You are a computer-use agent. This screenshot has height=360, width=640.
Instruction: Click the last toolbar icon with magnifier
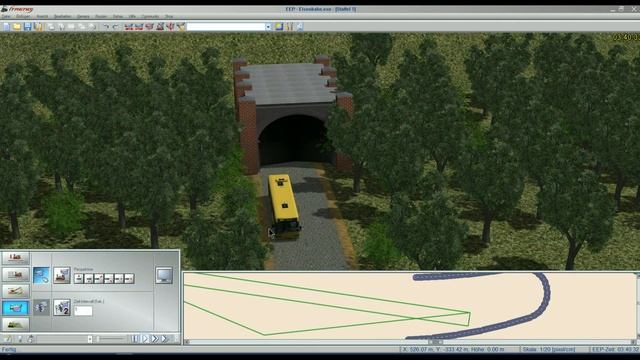click(x=300, y=27)
